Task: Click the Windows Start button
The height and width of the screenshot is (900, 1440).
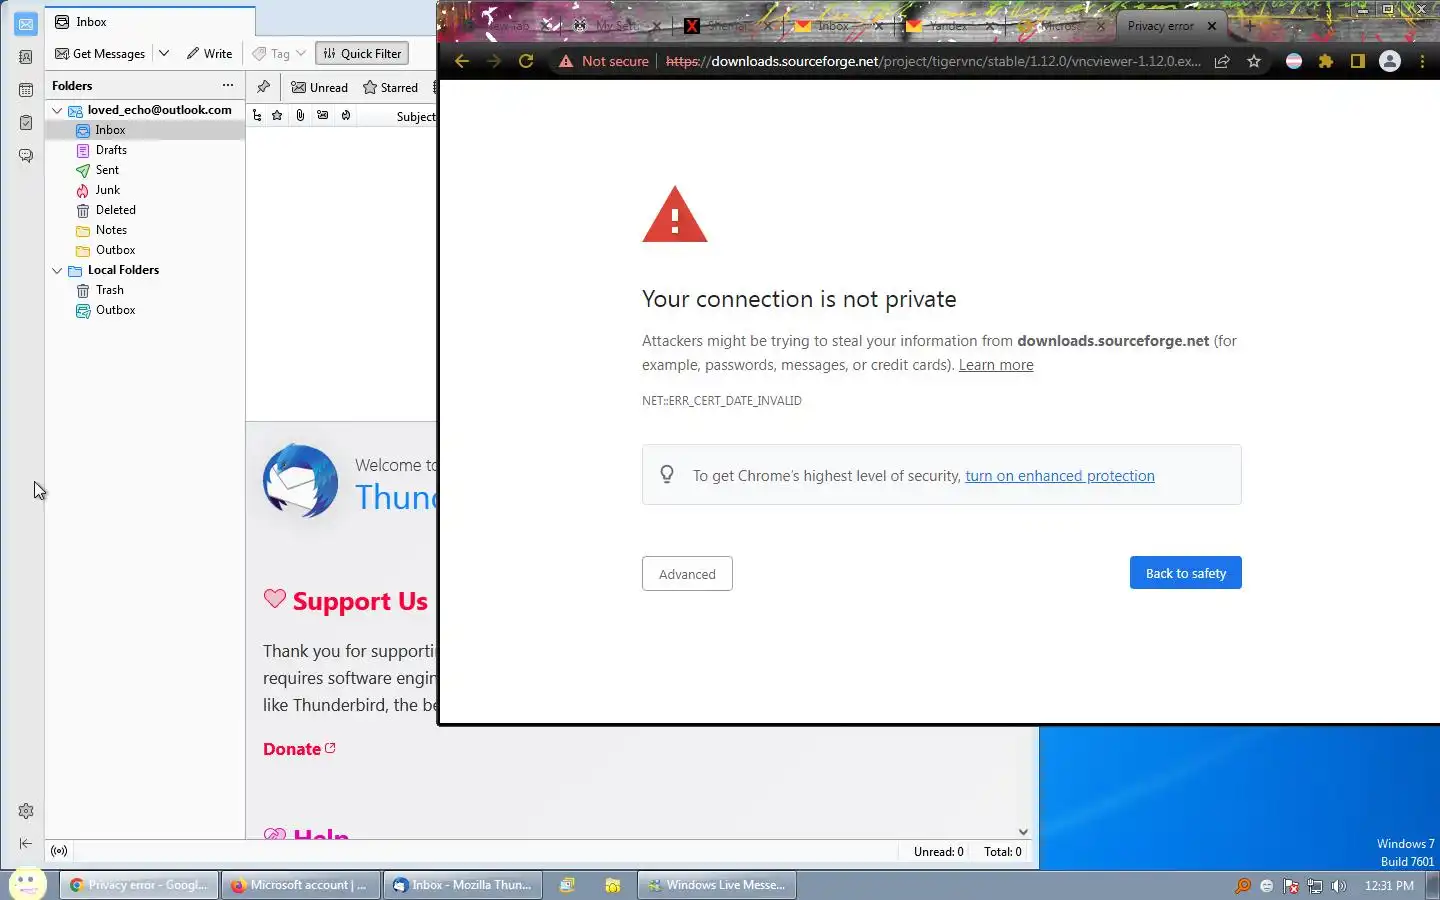Action: (27, 884)
